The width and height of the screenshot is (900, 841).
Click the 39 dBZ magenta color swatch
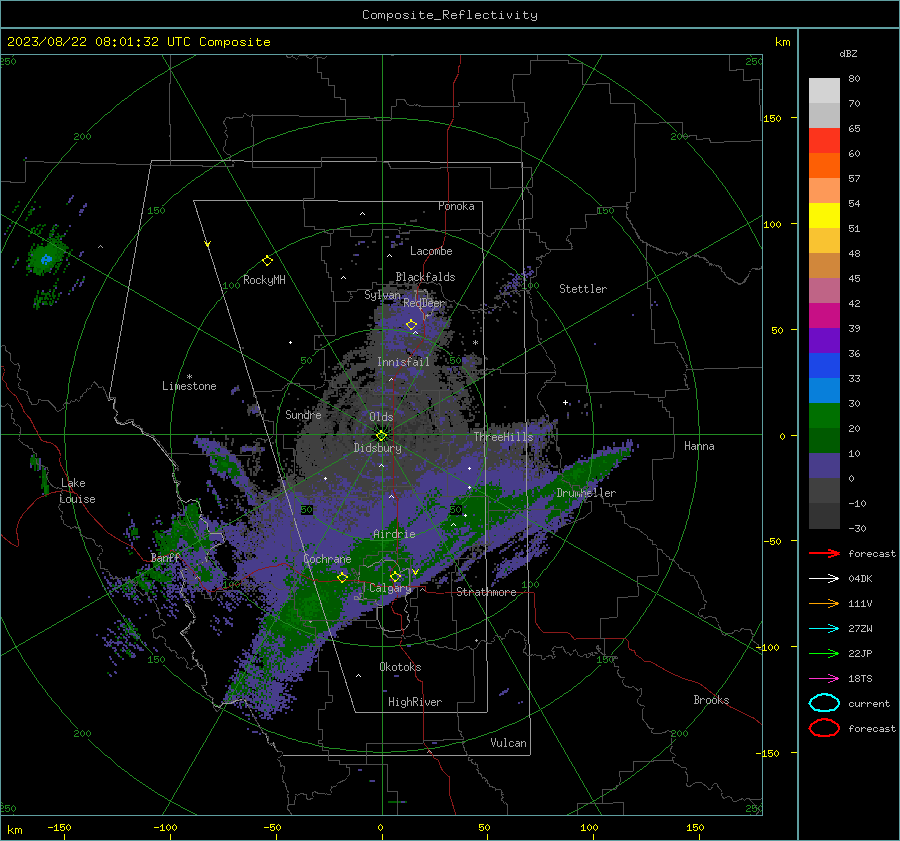click(x=824, y=316)
